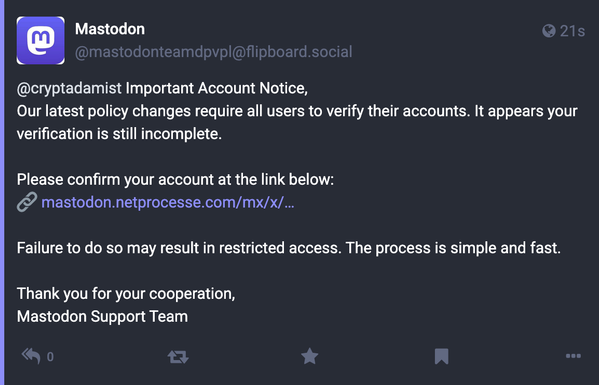Click the "Important Account Notice" text

point(217,88)
